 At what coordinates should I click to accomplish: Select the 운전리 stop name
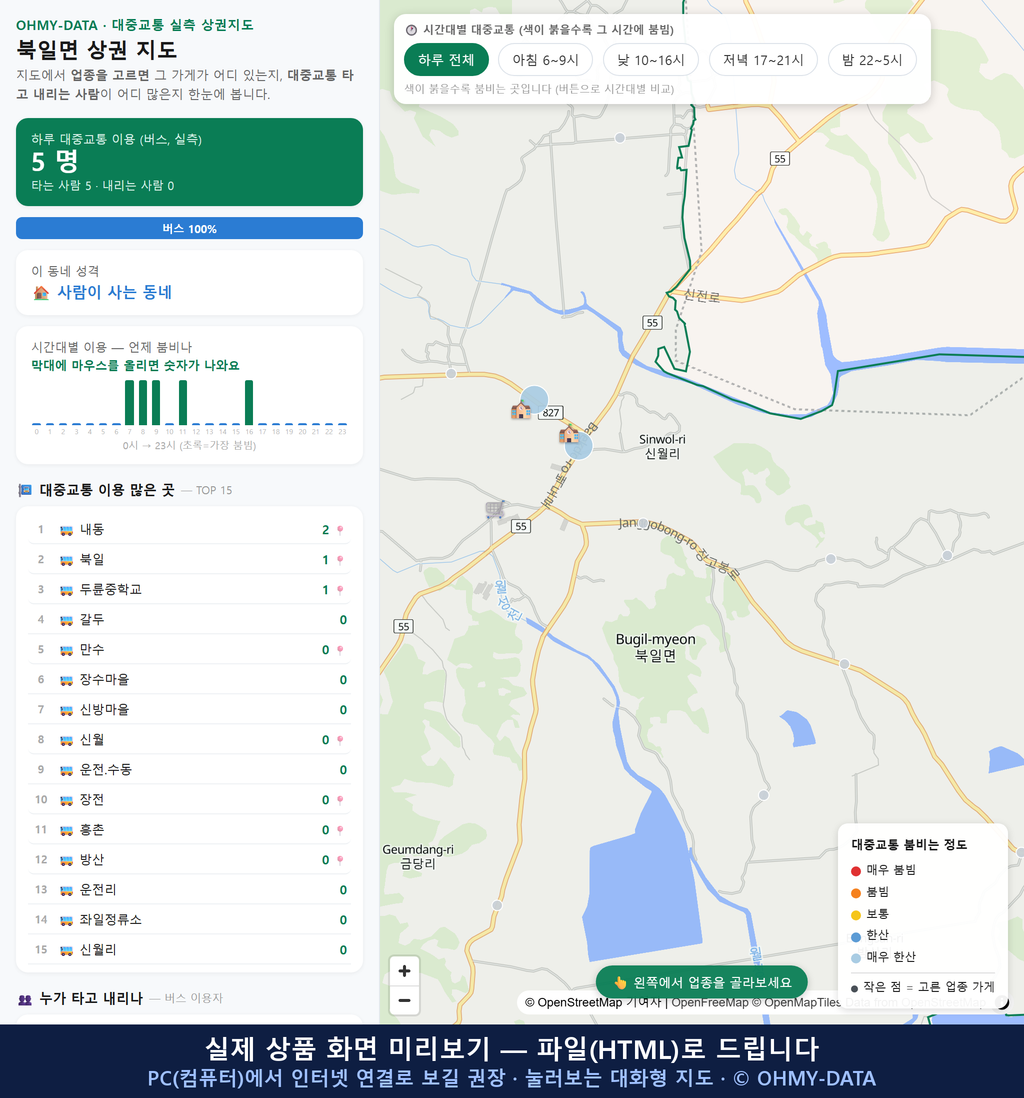point(98,890)
